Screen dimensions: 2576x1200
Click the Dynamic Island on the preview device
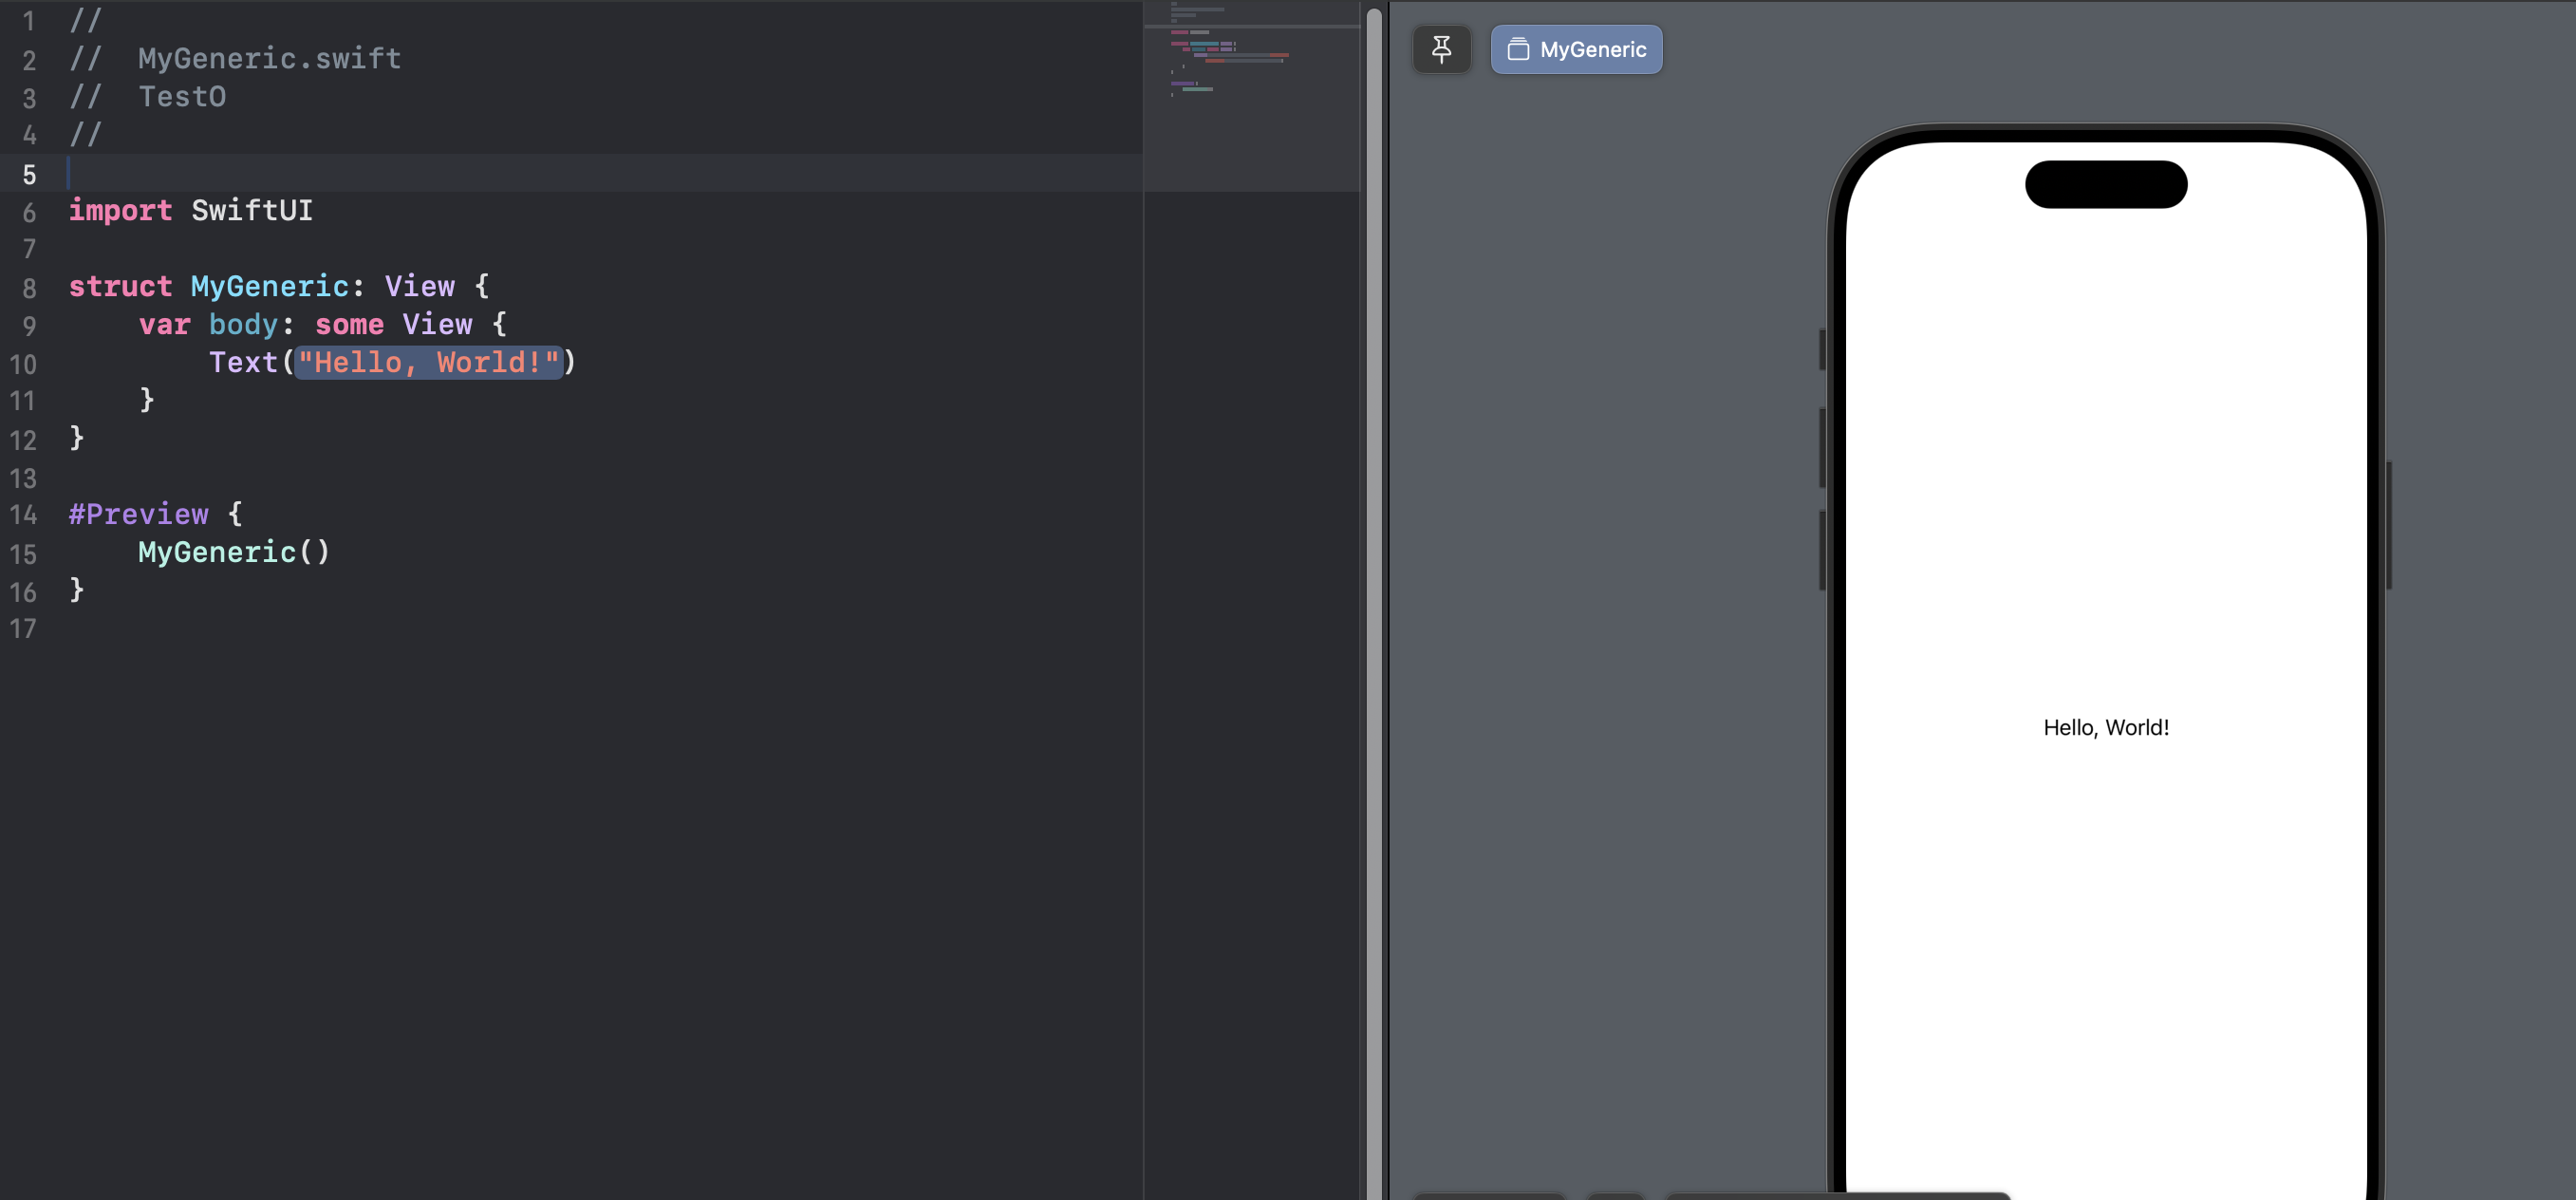point(2105,184)
